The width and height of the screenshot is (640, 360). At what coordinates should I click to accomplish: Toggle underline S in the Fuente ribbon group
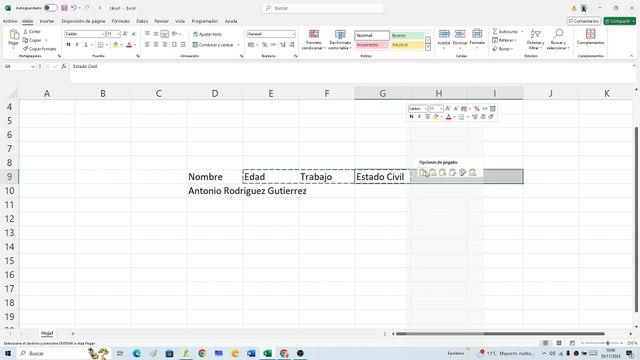click(x=86, y=44)
